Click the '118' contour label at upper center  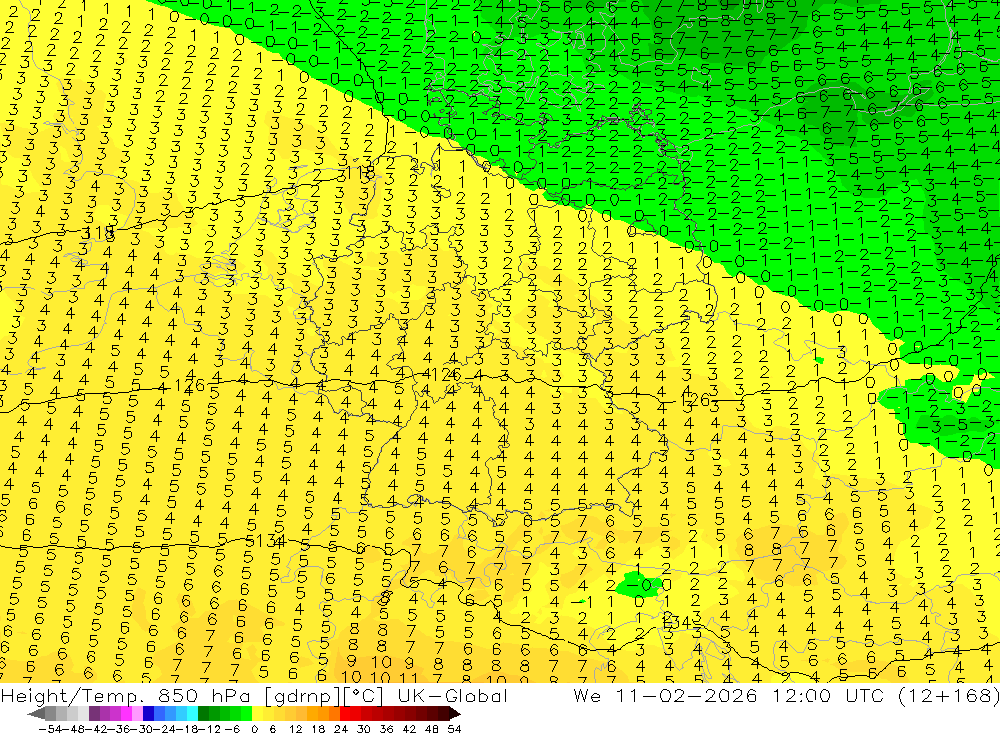click(x=359, y=173)
